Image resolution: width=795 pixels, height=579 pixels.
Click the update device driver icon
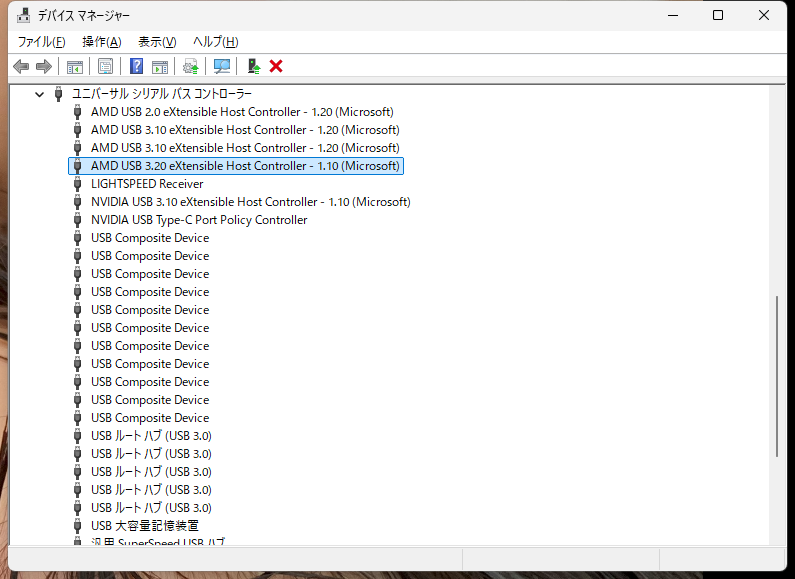tap(254, 66)
